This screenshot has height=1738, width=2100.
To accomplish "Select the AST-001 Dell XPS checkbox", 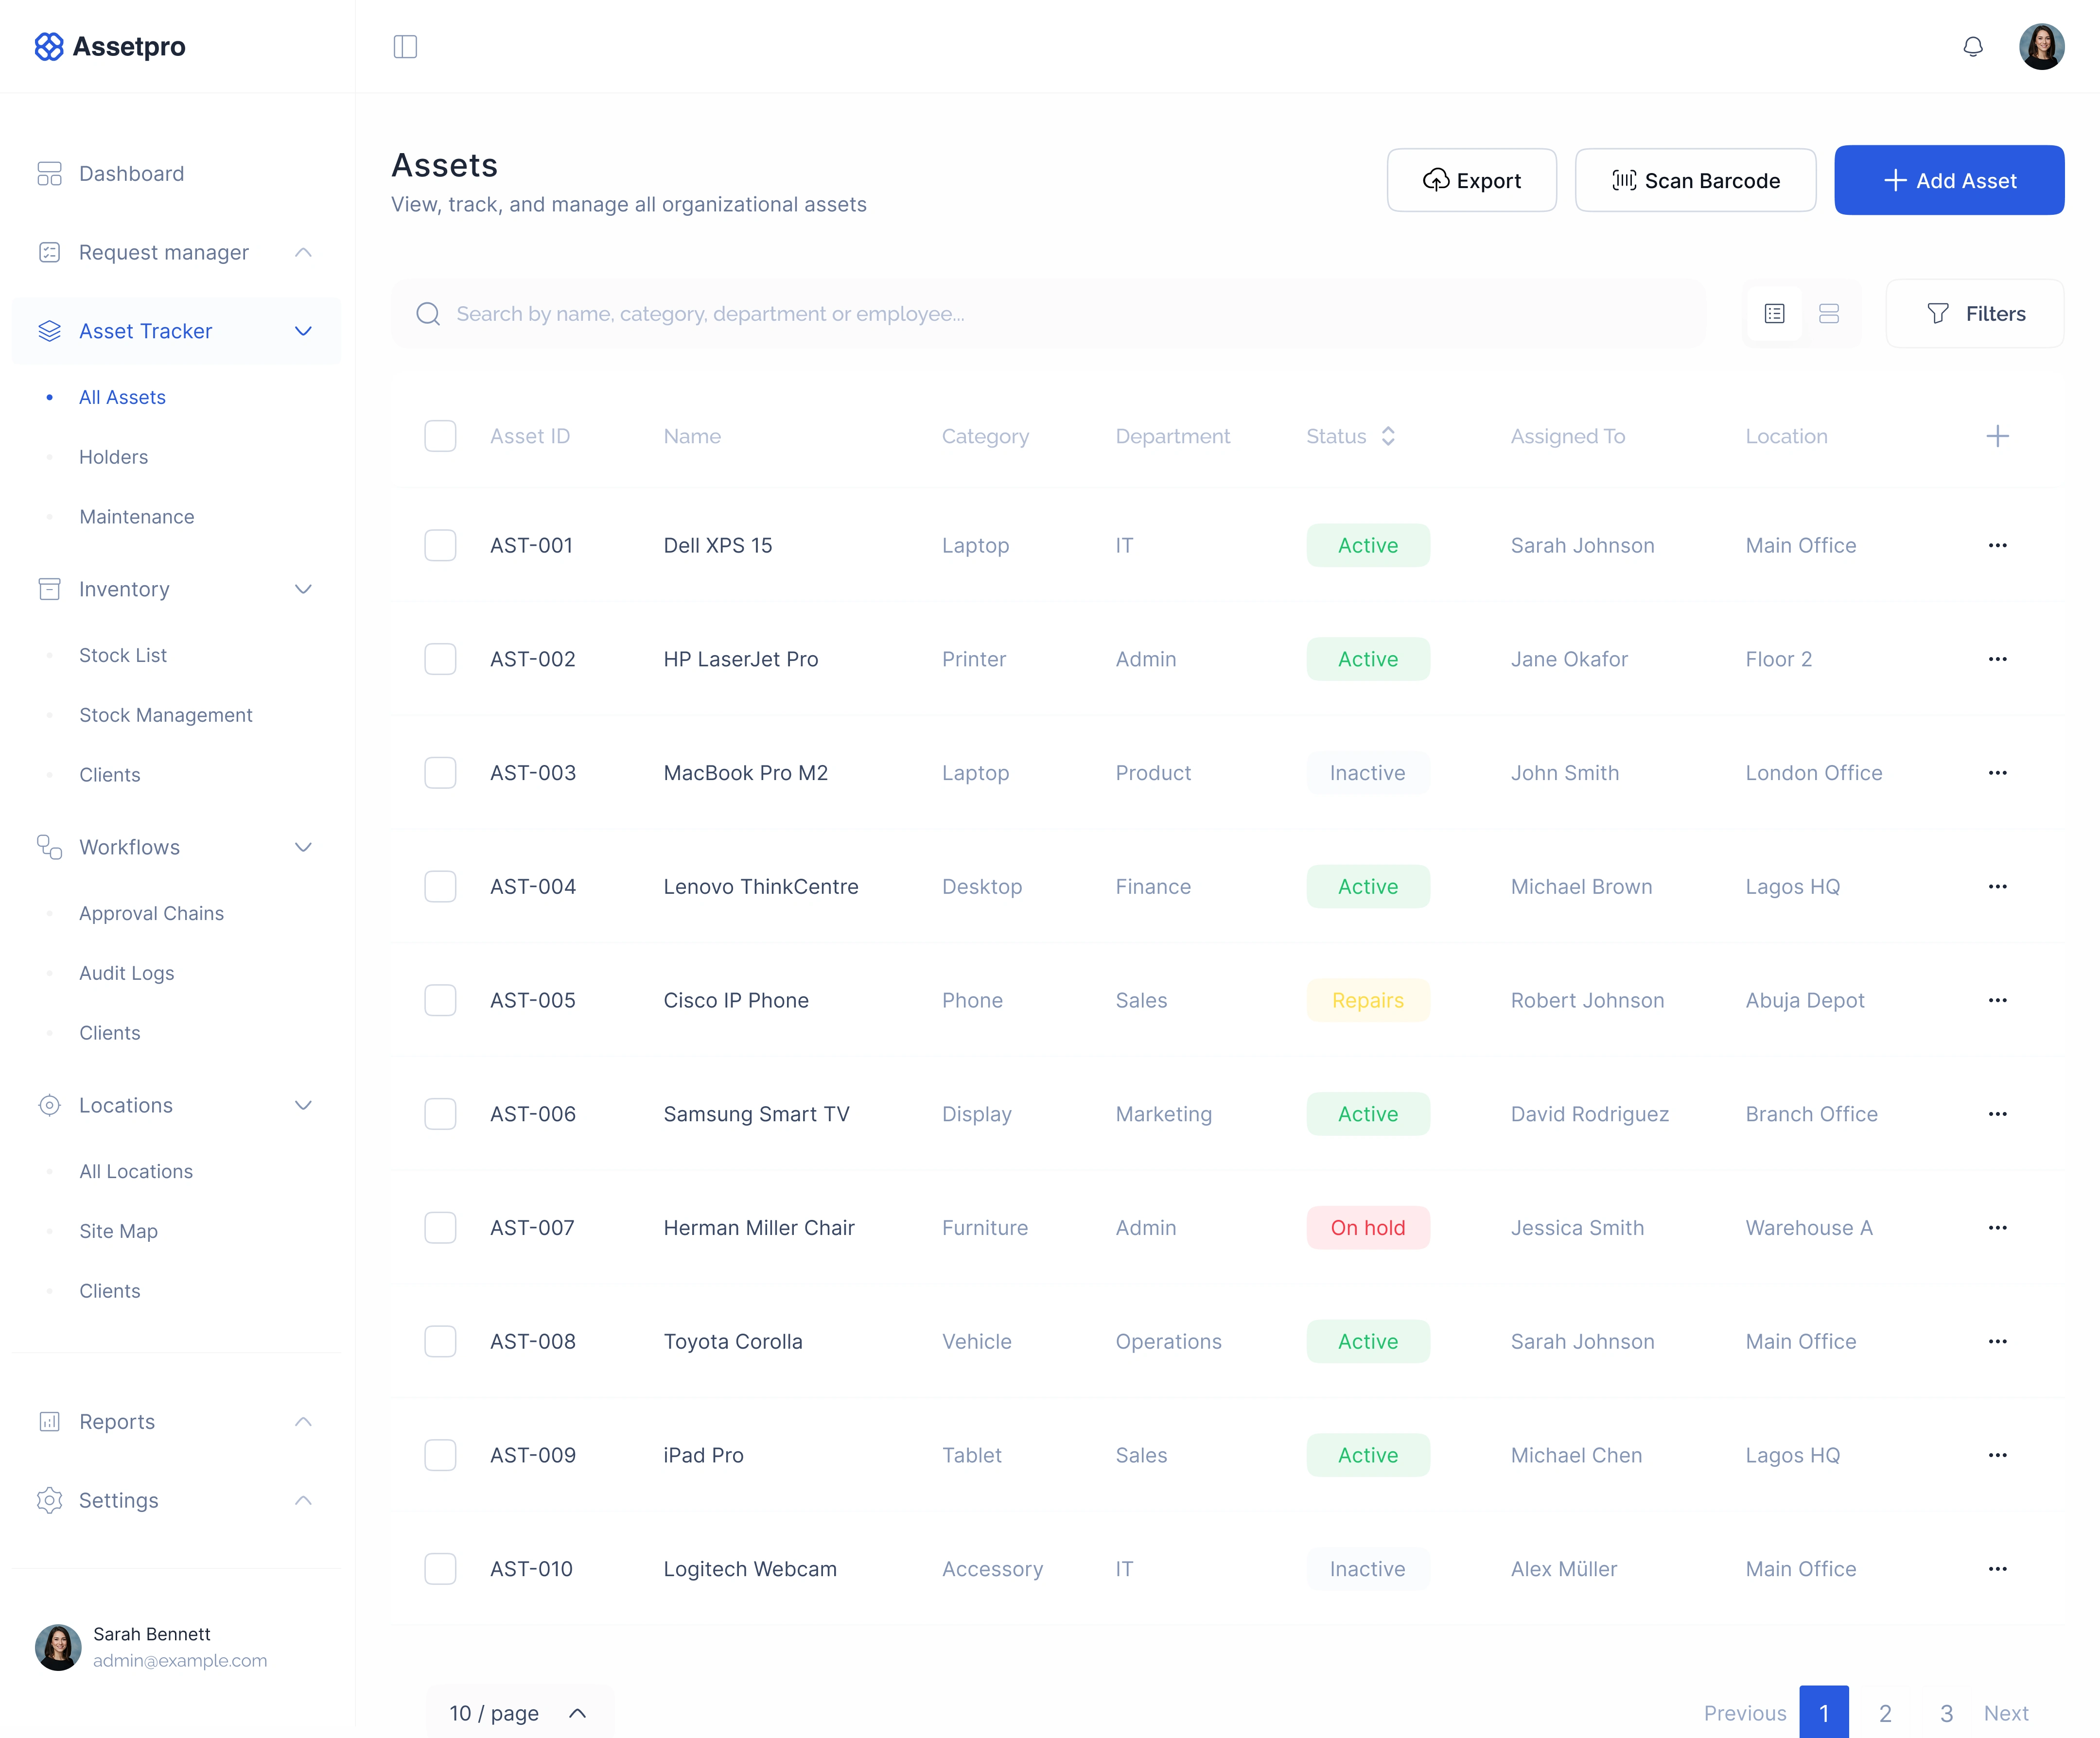I will click(440, 545).
